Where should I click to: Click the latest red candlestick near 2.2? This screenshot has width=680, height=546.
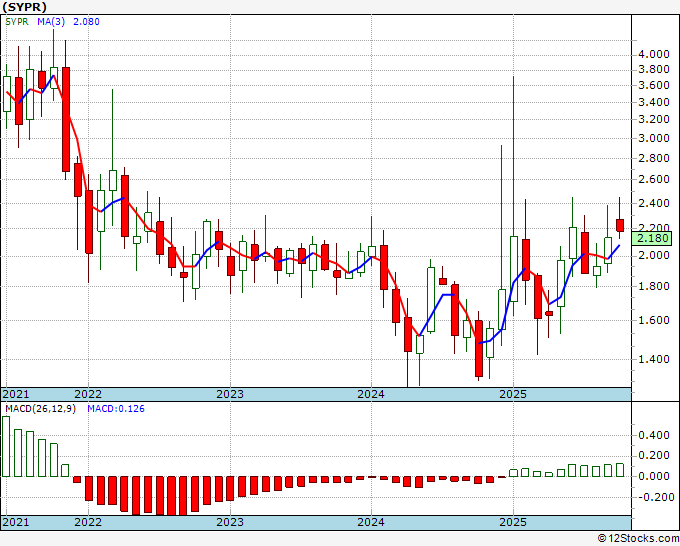(620, 226)
